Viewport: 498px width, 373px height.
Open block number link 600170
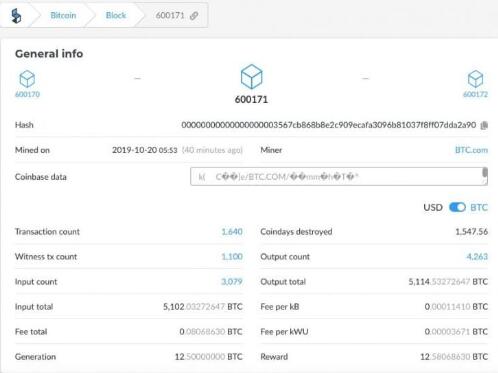point(27,94)
